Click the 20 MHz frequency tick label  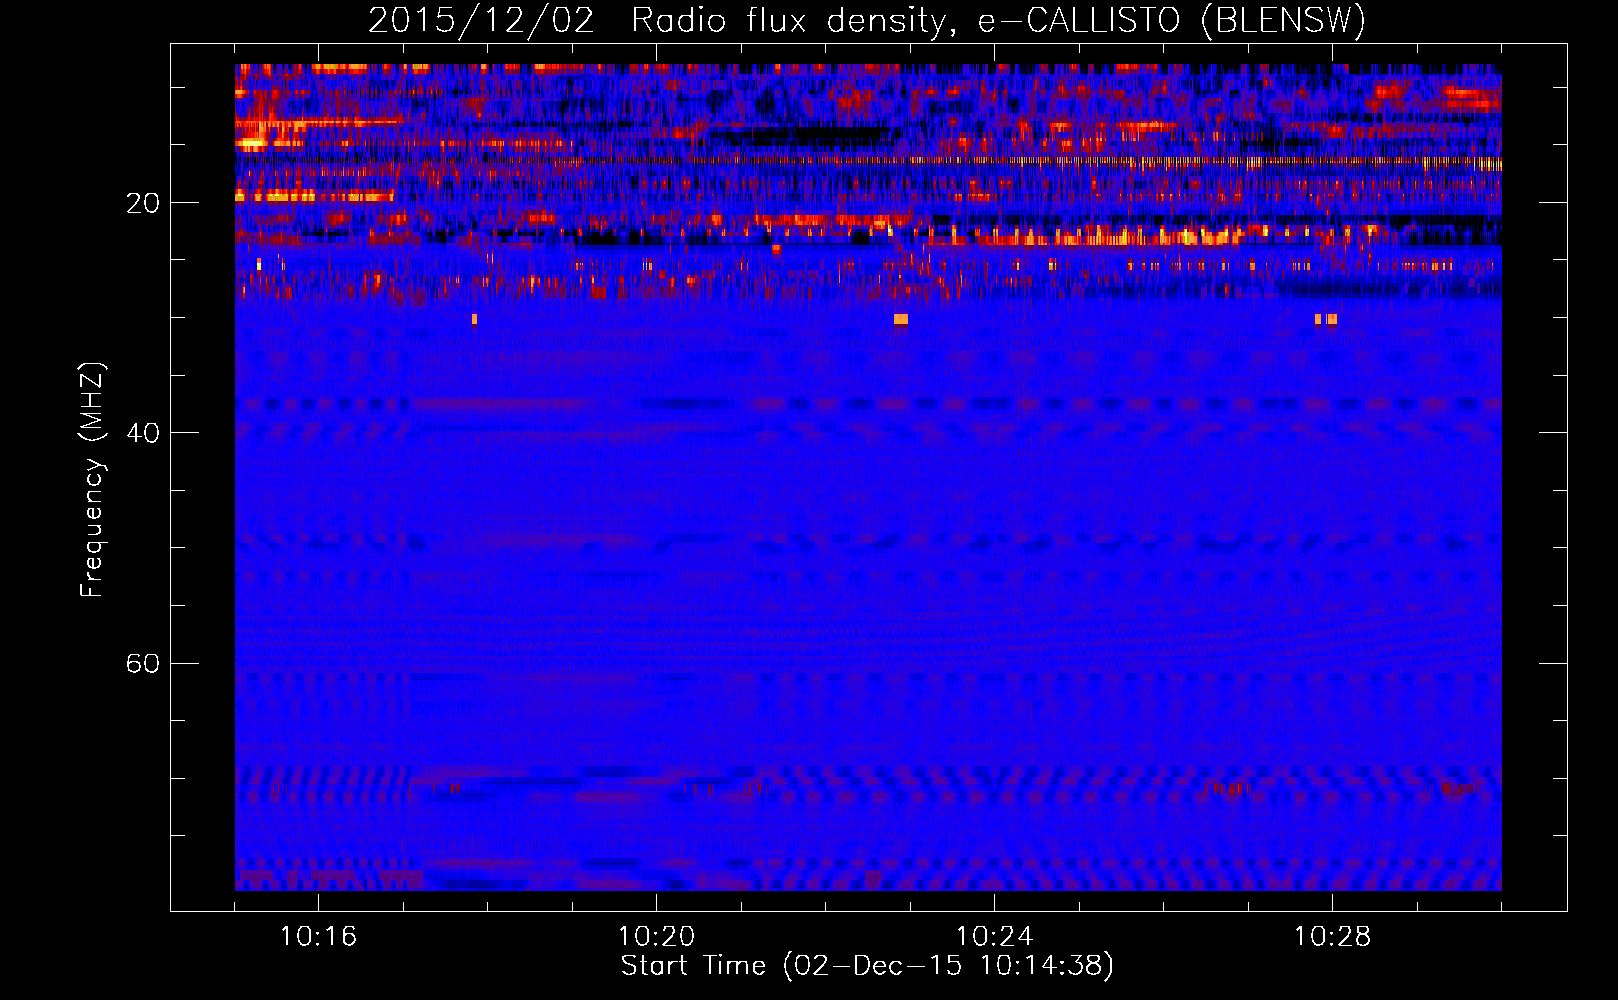point(143,203)
